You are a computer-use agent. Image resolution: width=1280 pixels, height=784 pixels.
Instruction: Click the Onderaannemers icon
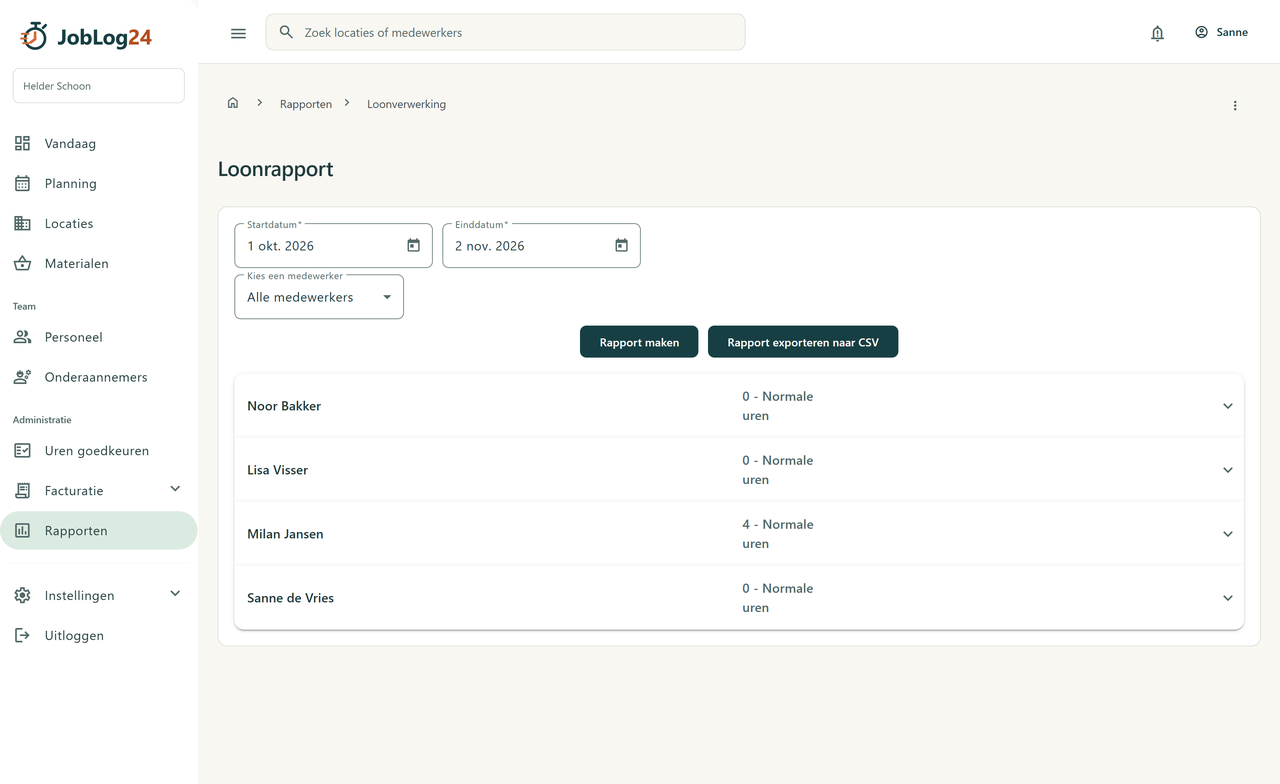(22, 377)
